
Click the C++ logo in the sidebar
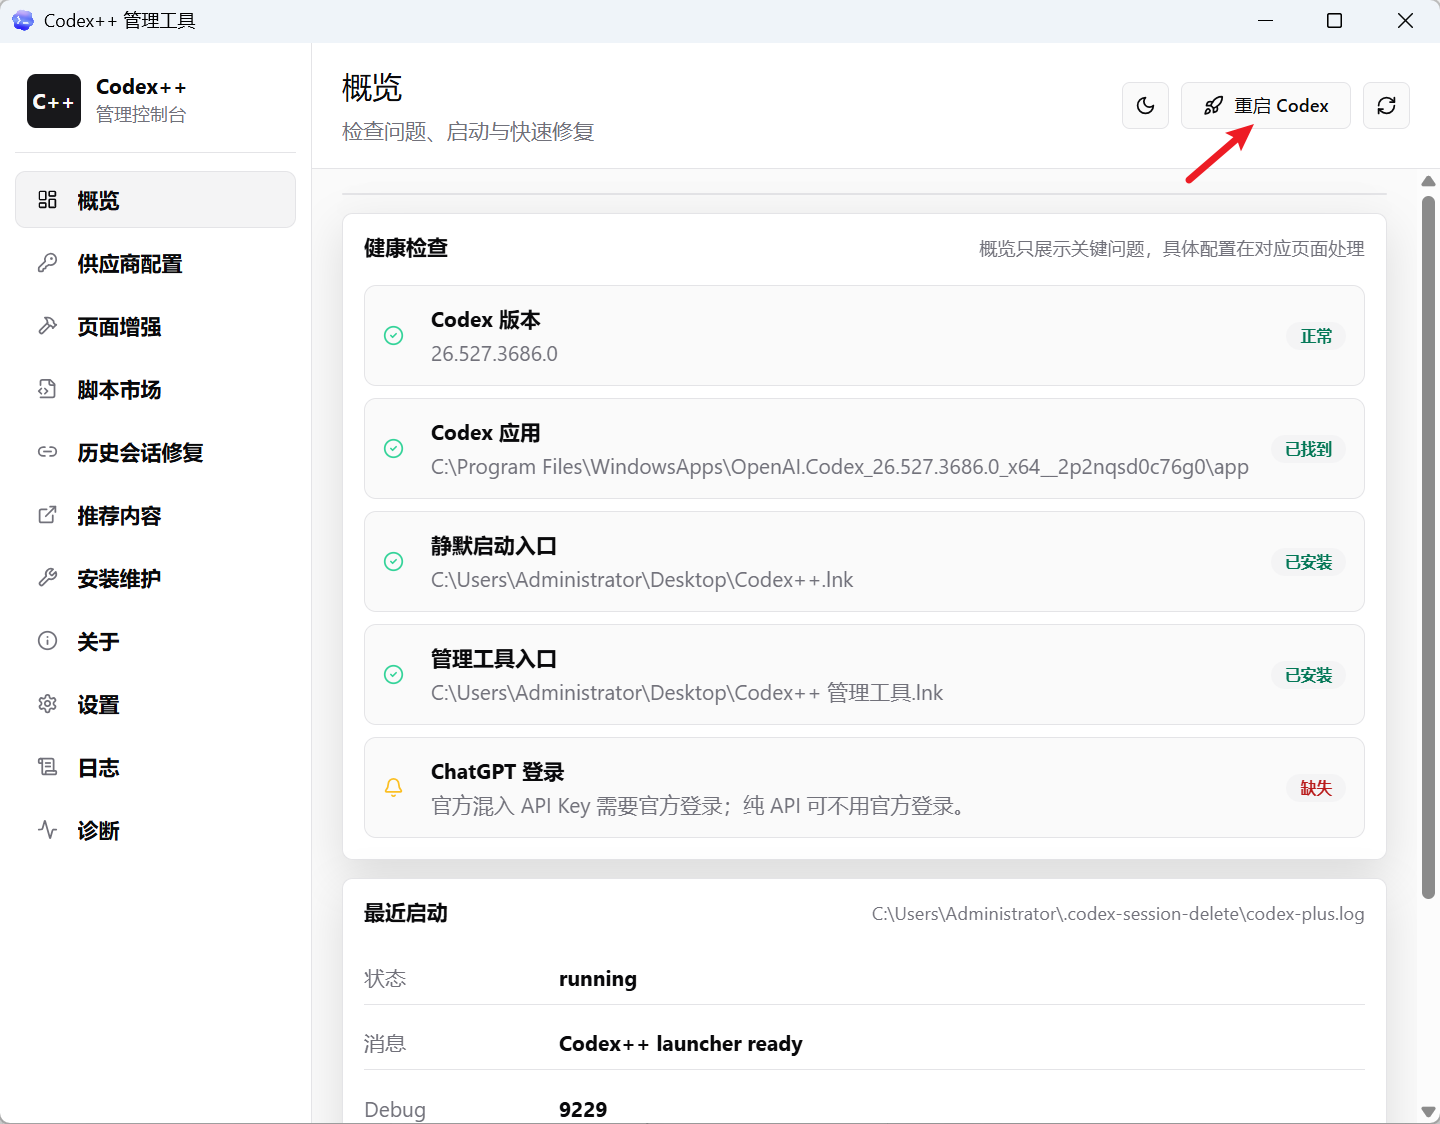coord(54,101)
